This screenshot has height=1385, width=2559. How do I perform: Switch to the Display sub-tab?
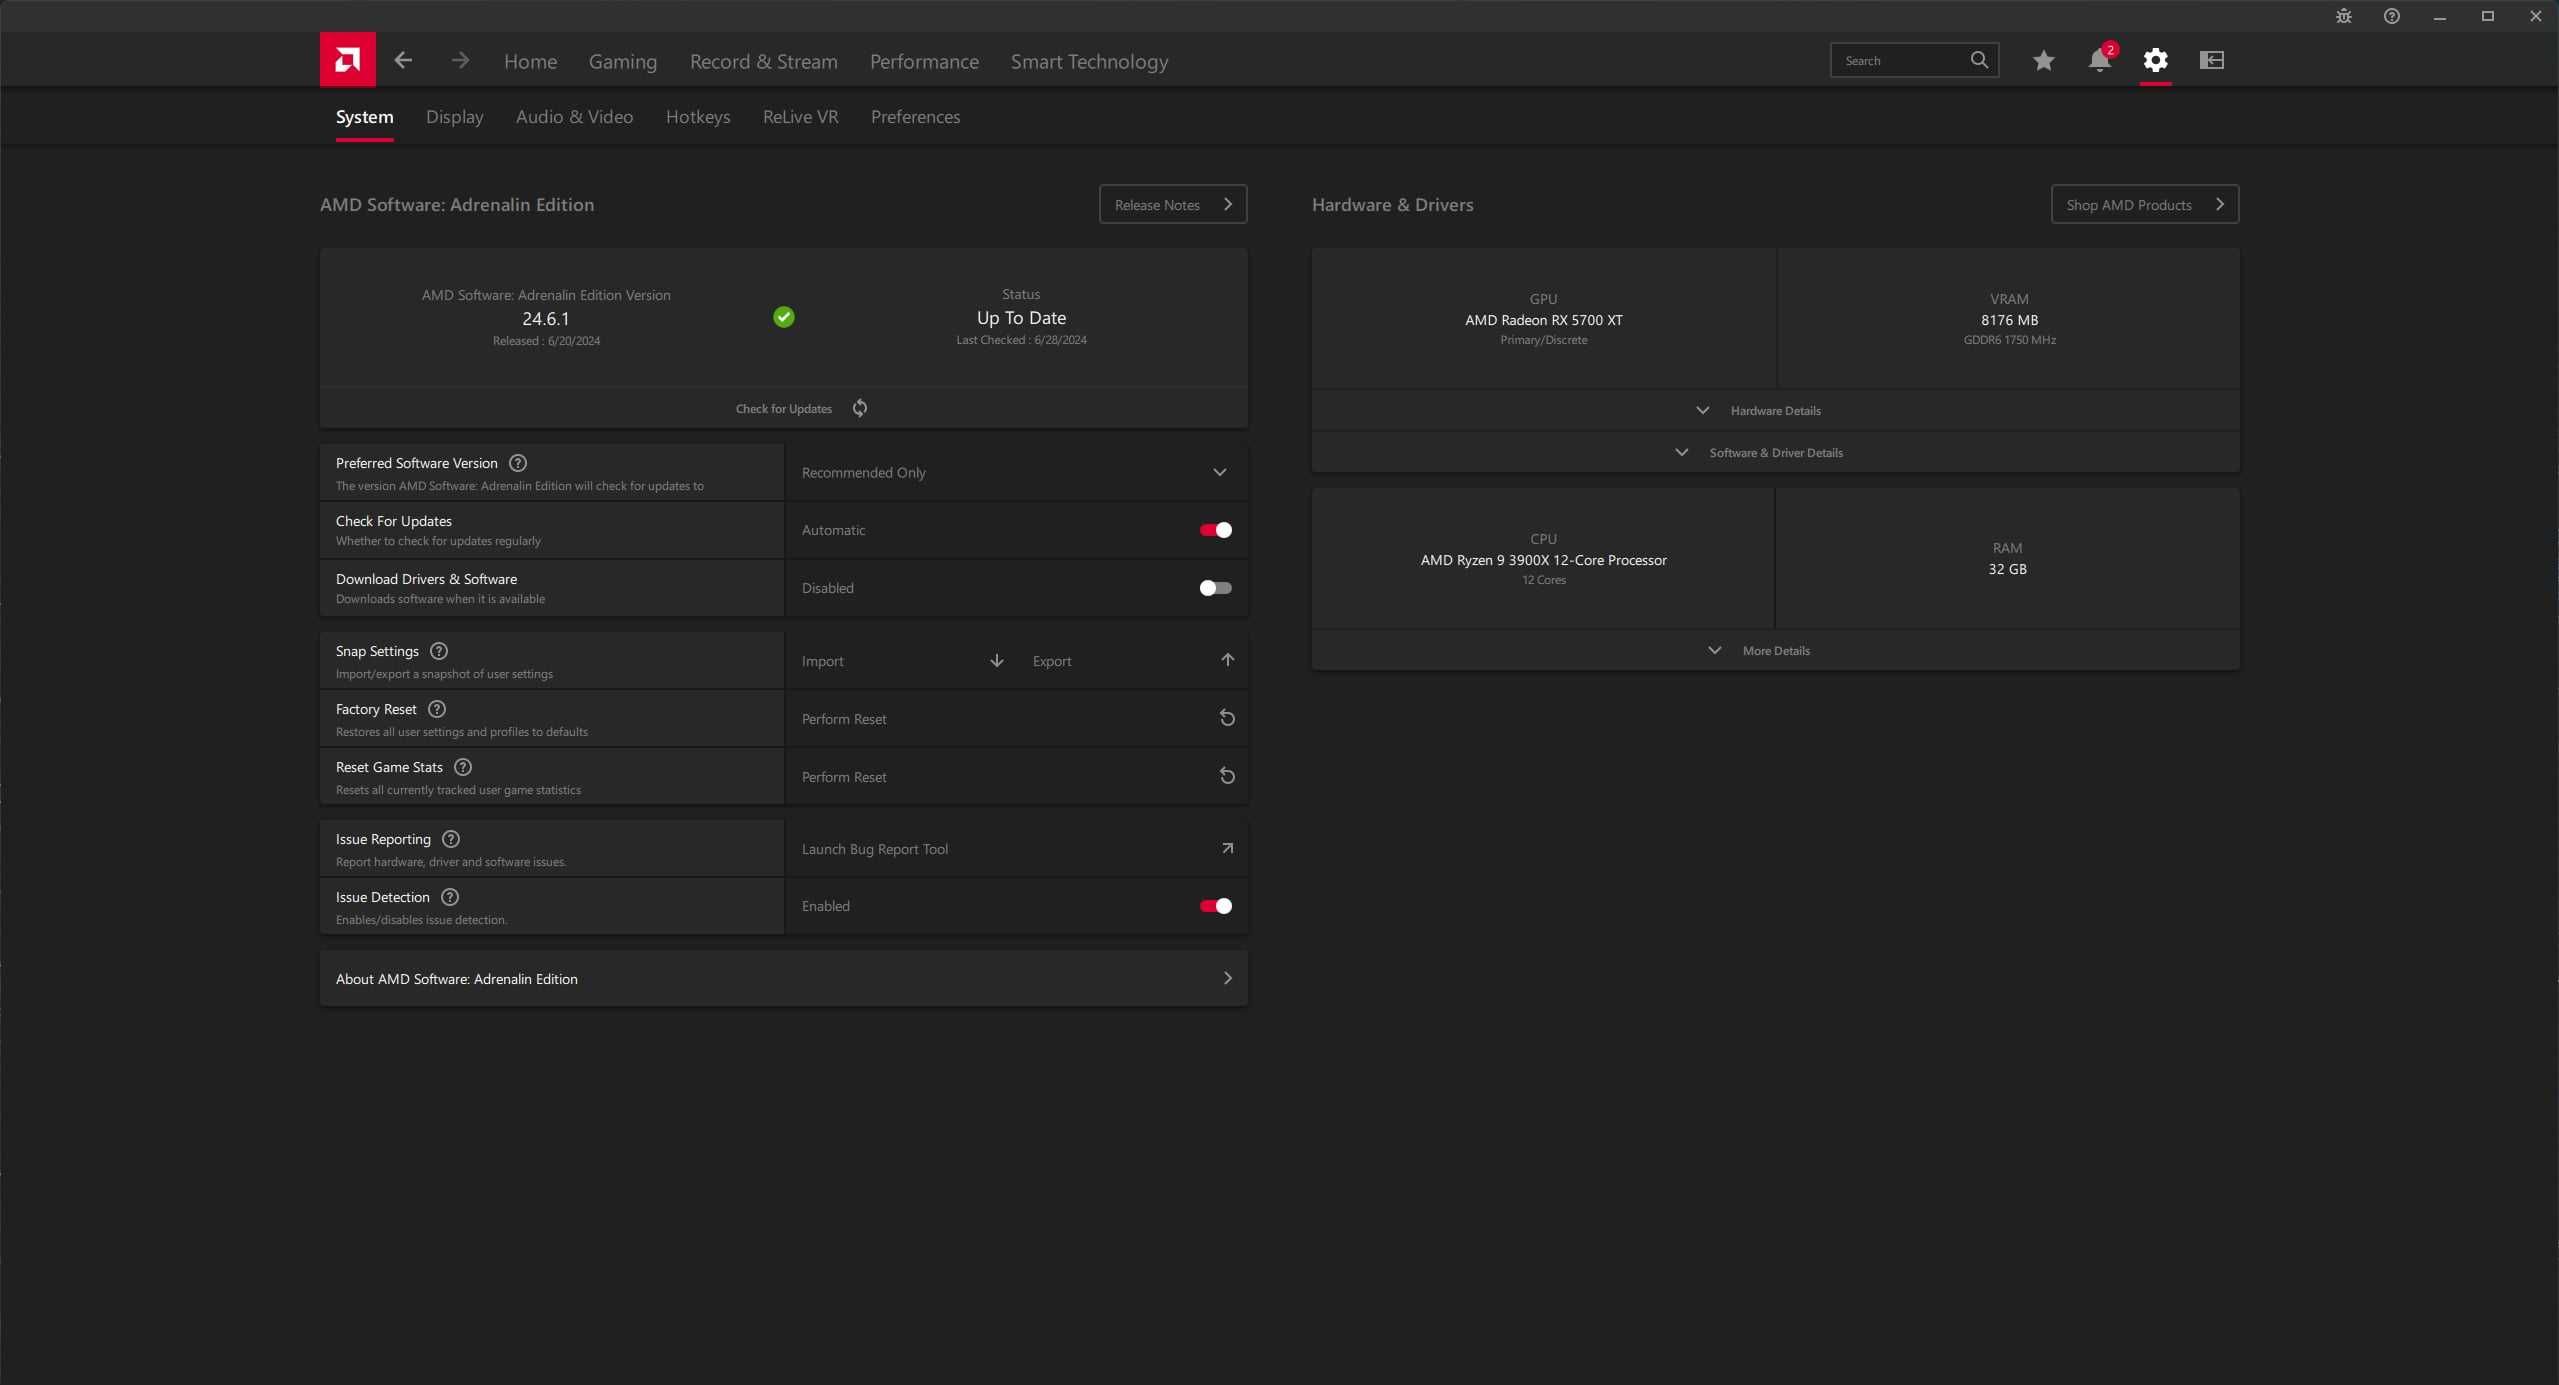point(454,117)
